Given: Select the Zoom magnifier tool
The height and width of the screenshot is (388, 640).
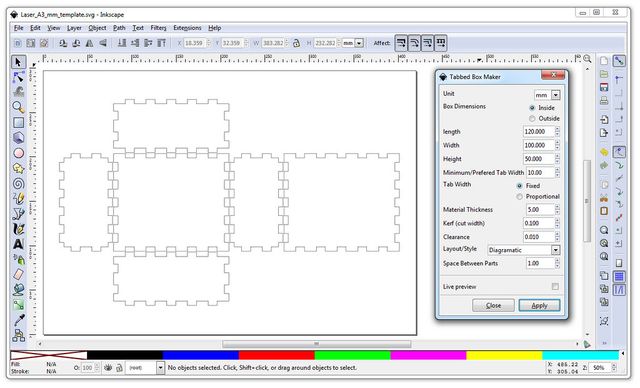Looking at the screenshot, I should click(18, 107).
